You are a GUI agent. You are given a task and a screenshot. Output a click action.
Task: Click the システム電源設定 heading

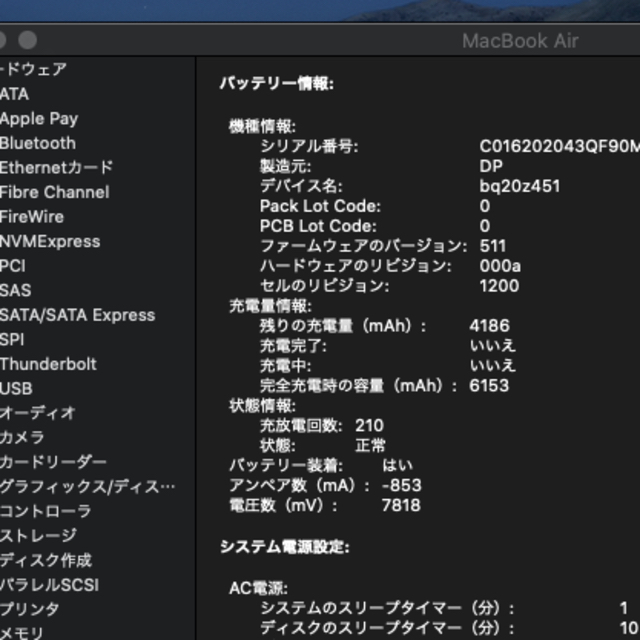click(x=285, y=547)
